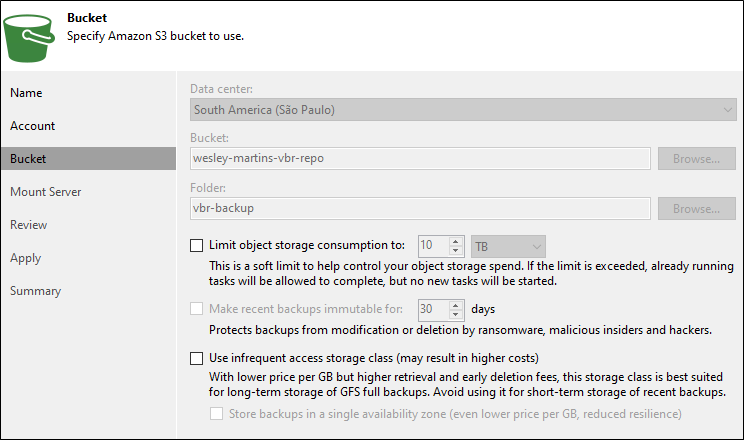Image resolution: width=744 pixels, height=440 pixels.
Task: Open the Mount Server step
Action: tap(46, 192)
